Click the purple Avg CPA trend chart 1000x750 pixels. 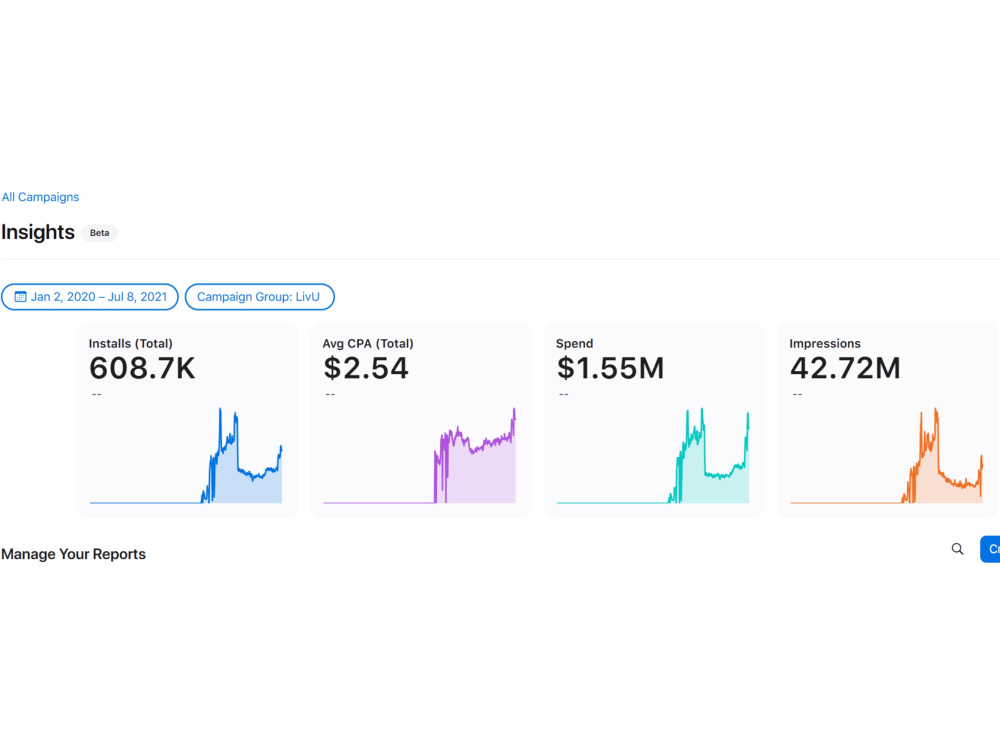420,456
